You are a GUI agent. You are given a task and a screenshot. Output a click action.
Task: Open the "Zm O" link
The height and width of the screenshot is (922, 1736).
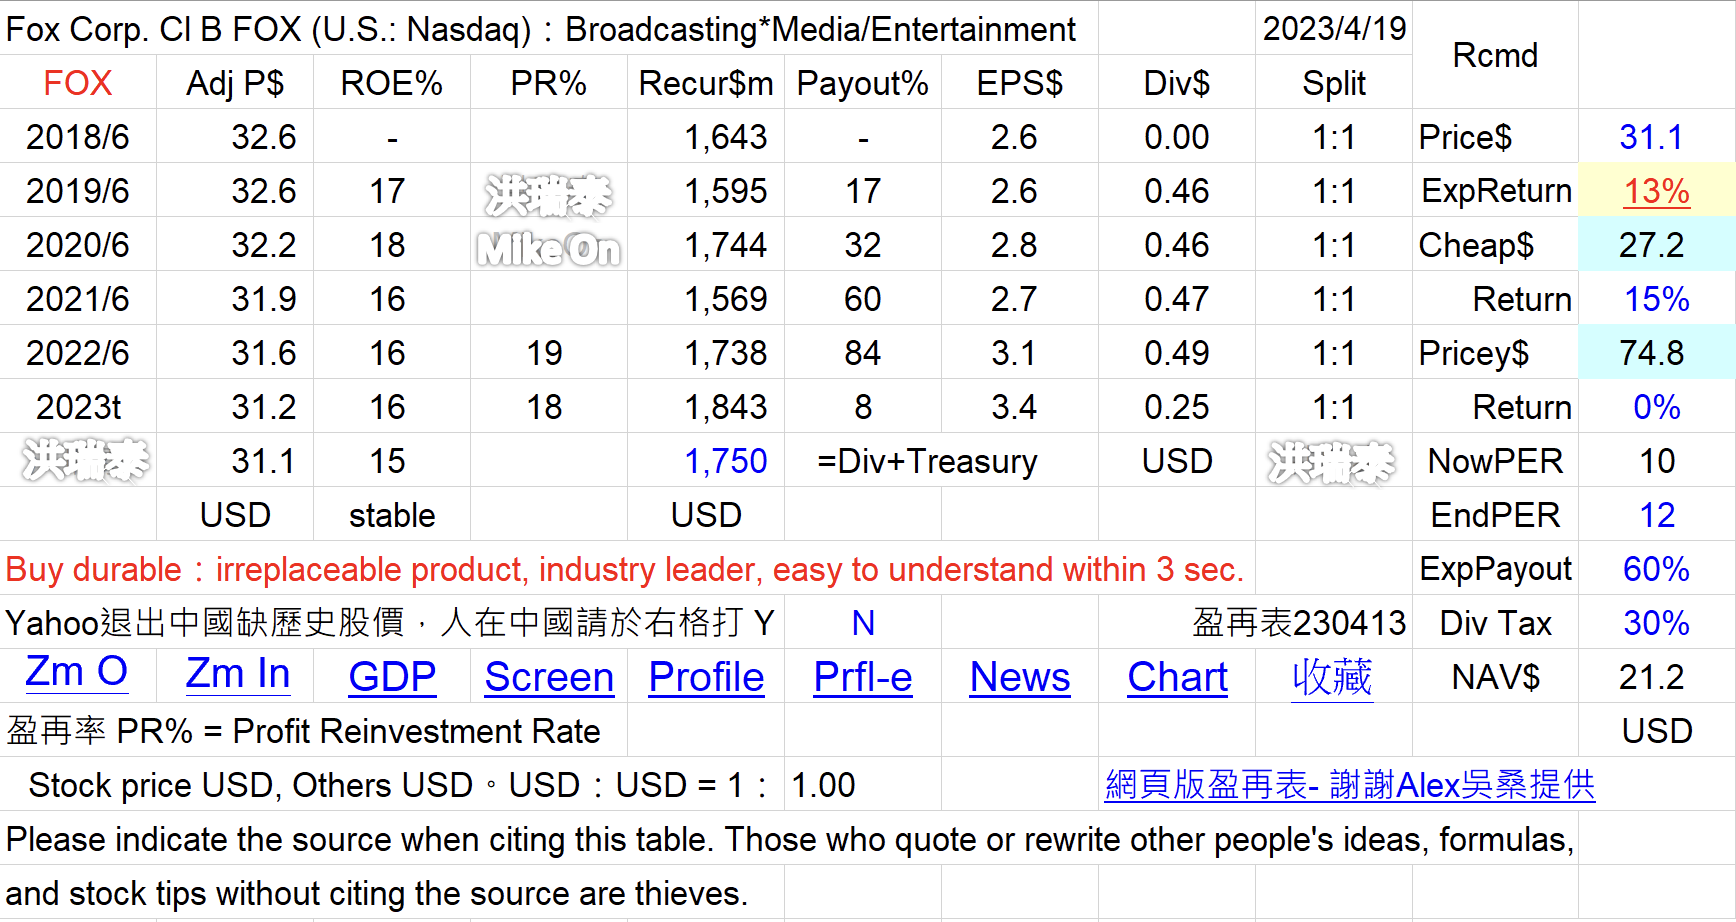[x=77, y=672]
